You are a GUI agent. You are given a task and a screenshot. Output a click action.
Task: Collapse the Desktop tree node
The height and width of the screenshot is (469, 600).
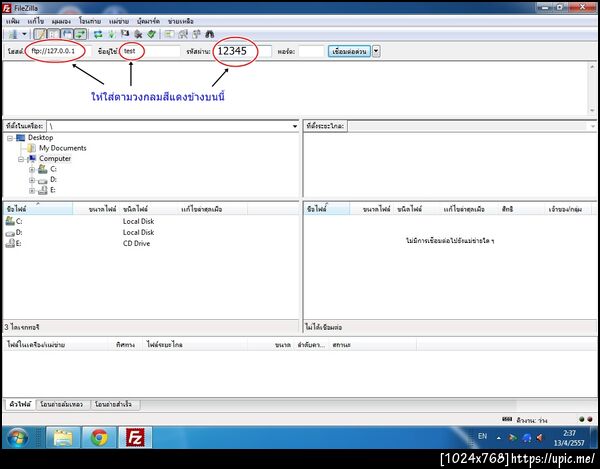(x=10, y=138)
